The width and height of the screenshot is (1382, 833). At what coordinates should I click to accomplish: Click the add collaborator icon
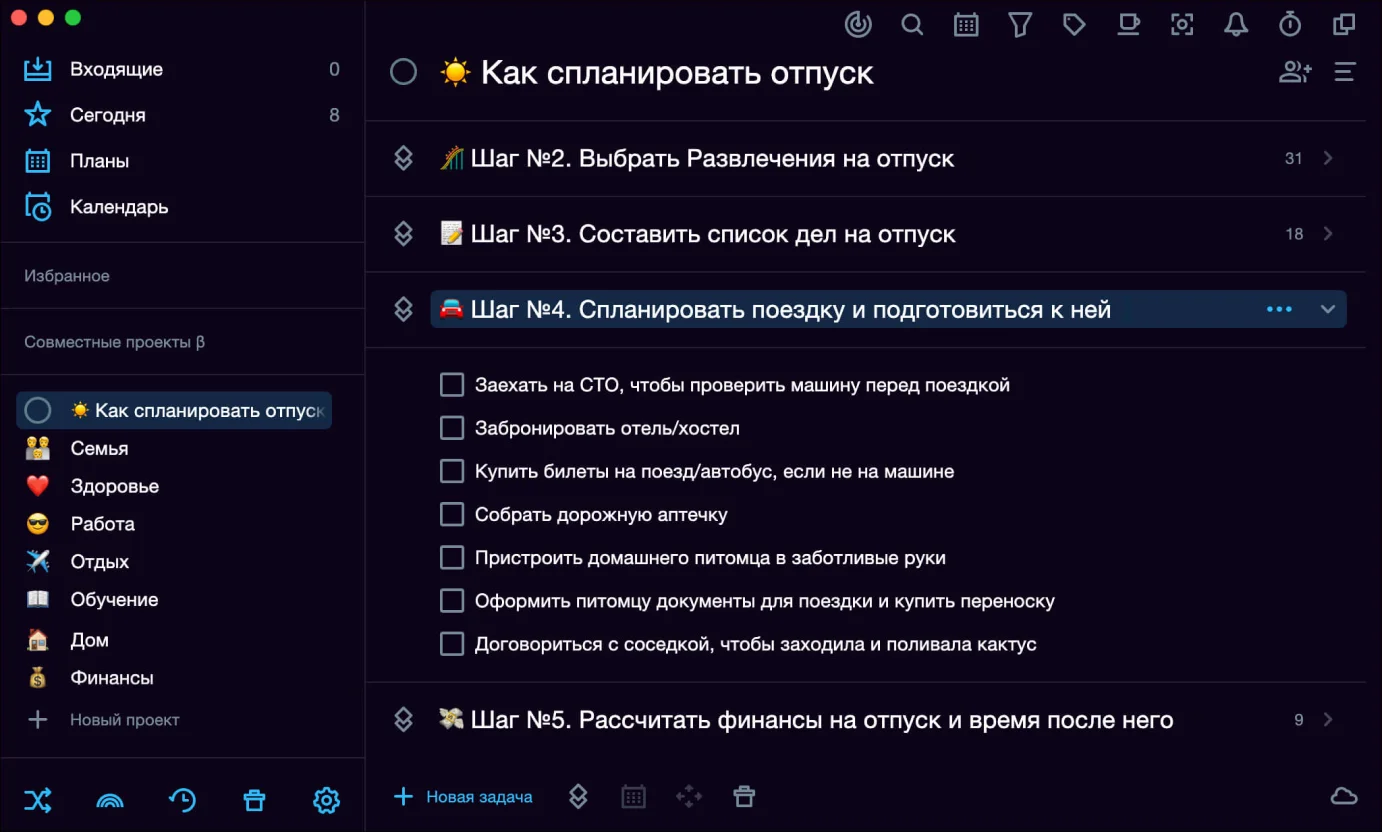[x=1295, y=72]
